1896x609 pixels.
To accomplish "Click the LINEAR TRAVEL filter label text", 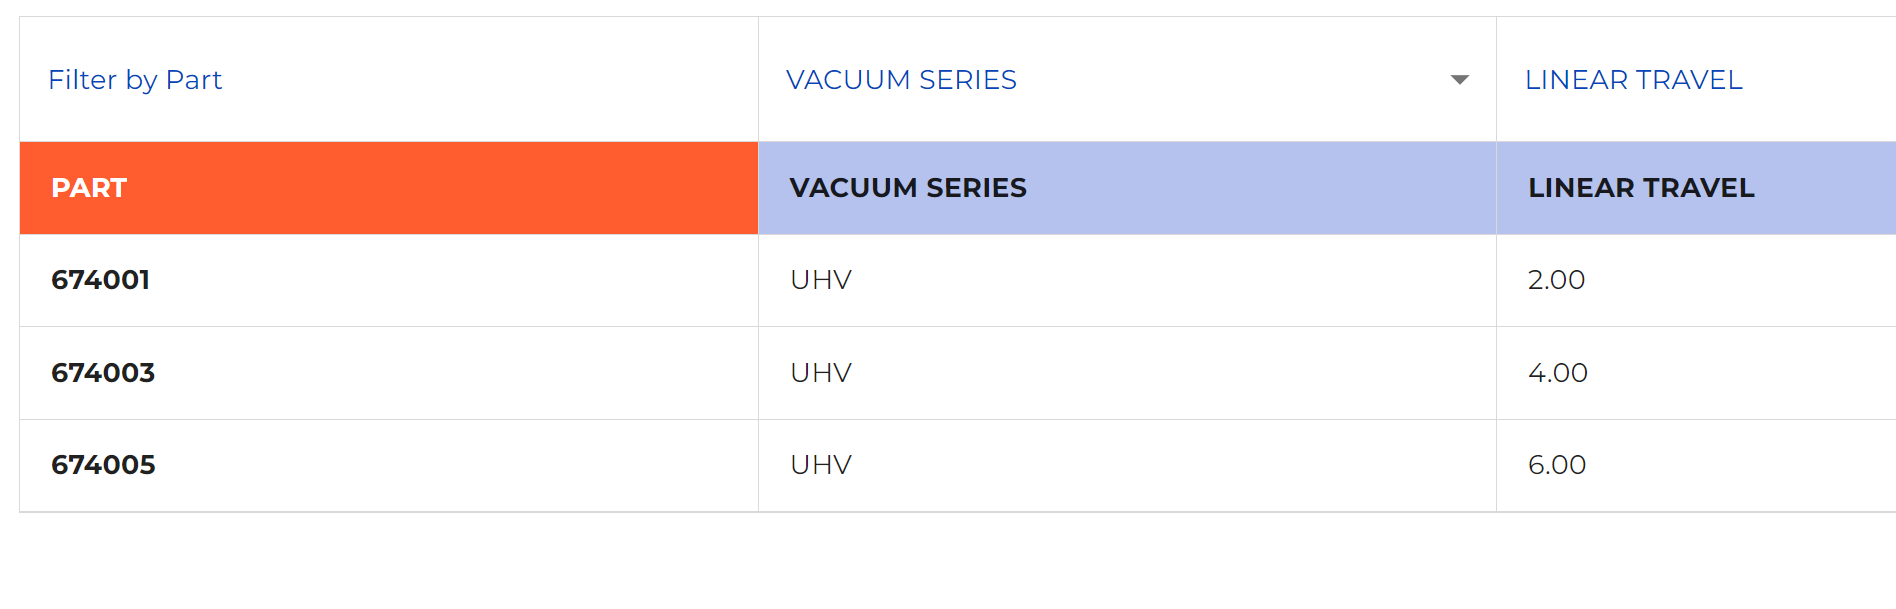I will pos(1633,80).
